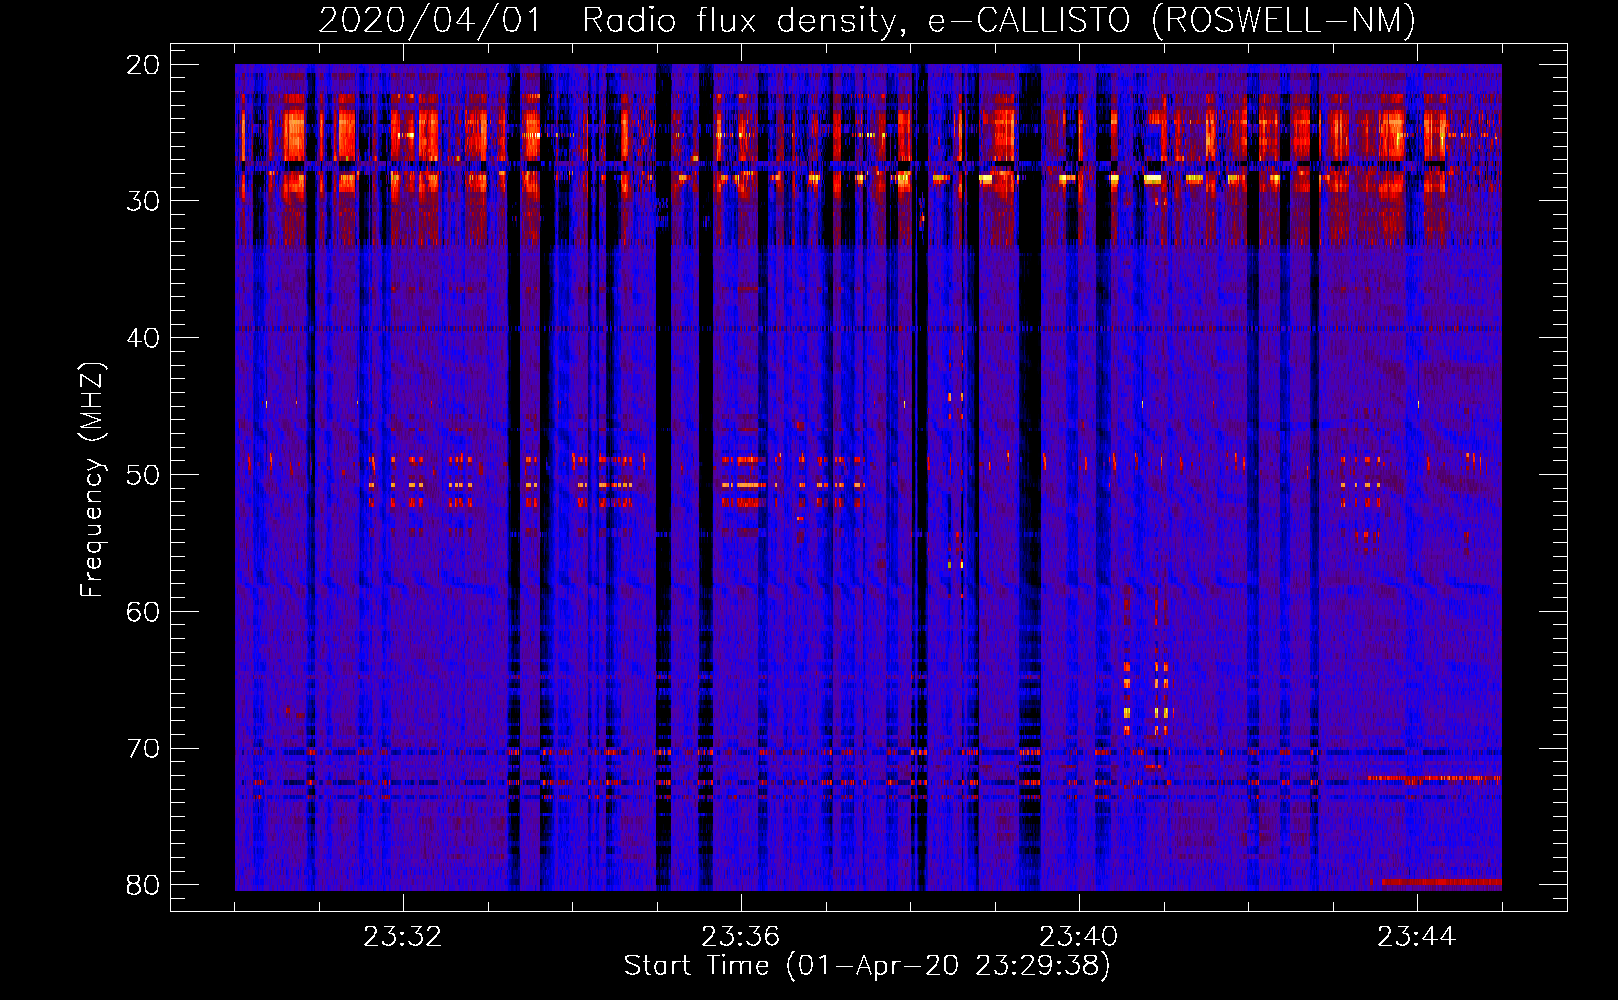The image size is (1618, 1000).
Task: Click the frequency tick label "80"
Action: coord(144,885)
